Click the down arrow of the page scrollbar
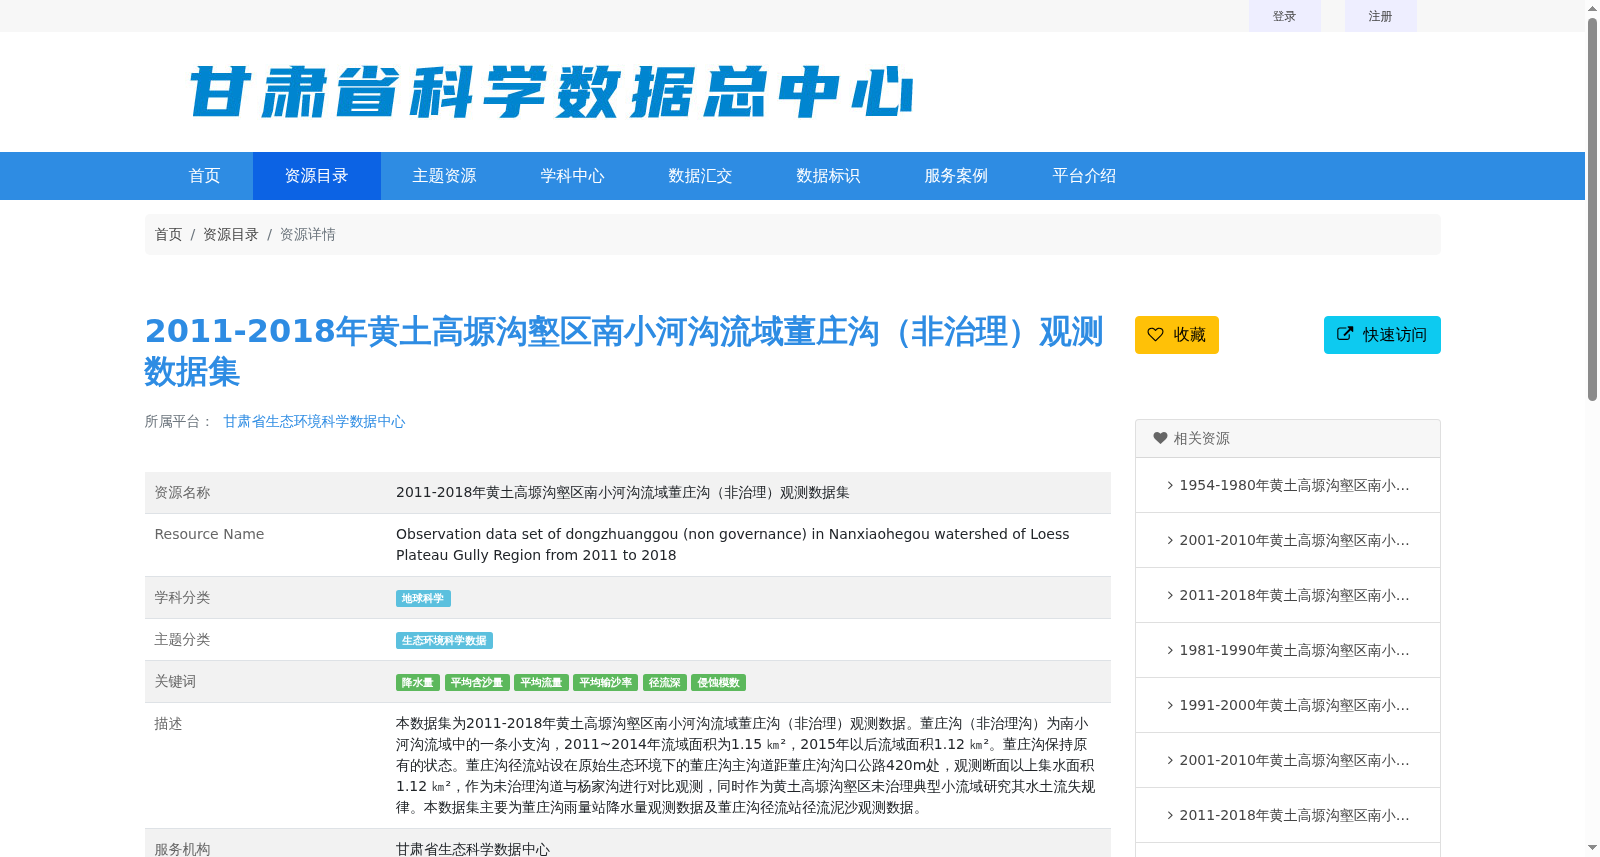The image size is (1600, 857). 1592,848
